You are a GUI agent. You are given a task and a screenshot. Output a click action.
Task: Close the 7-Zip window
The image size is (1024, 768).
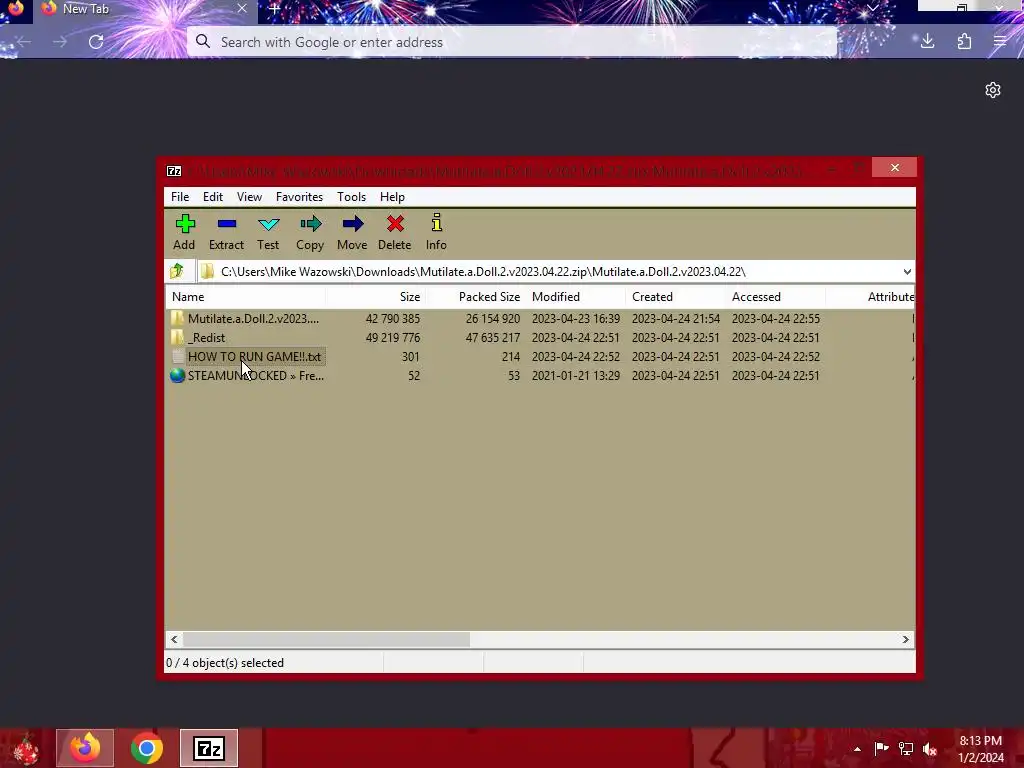[x=895, y=168]
